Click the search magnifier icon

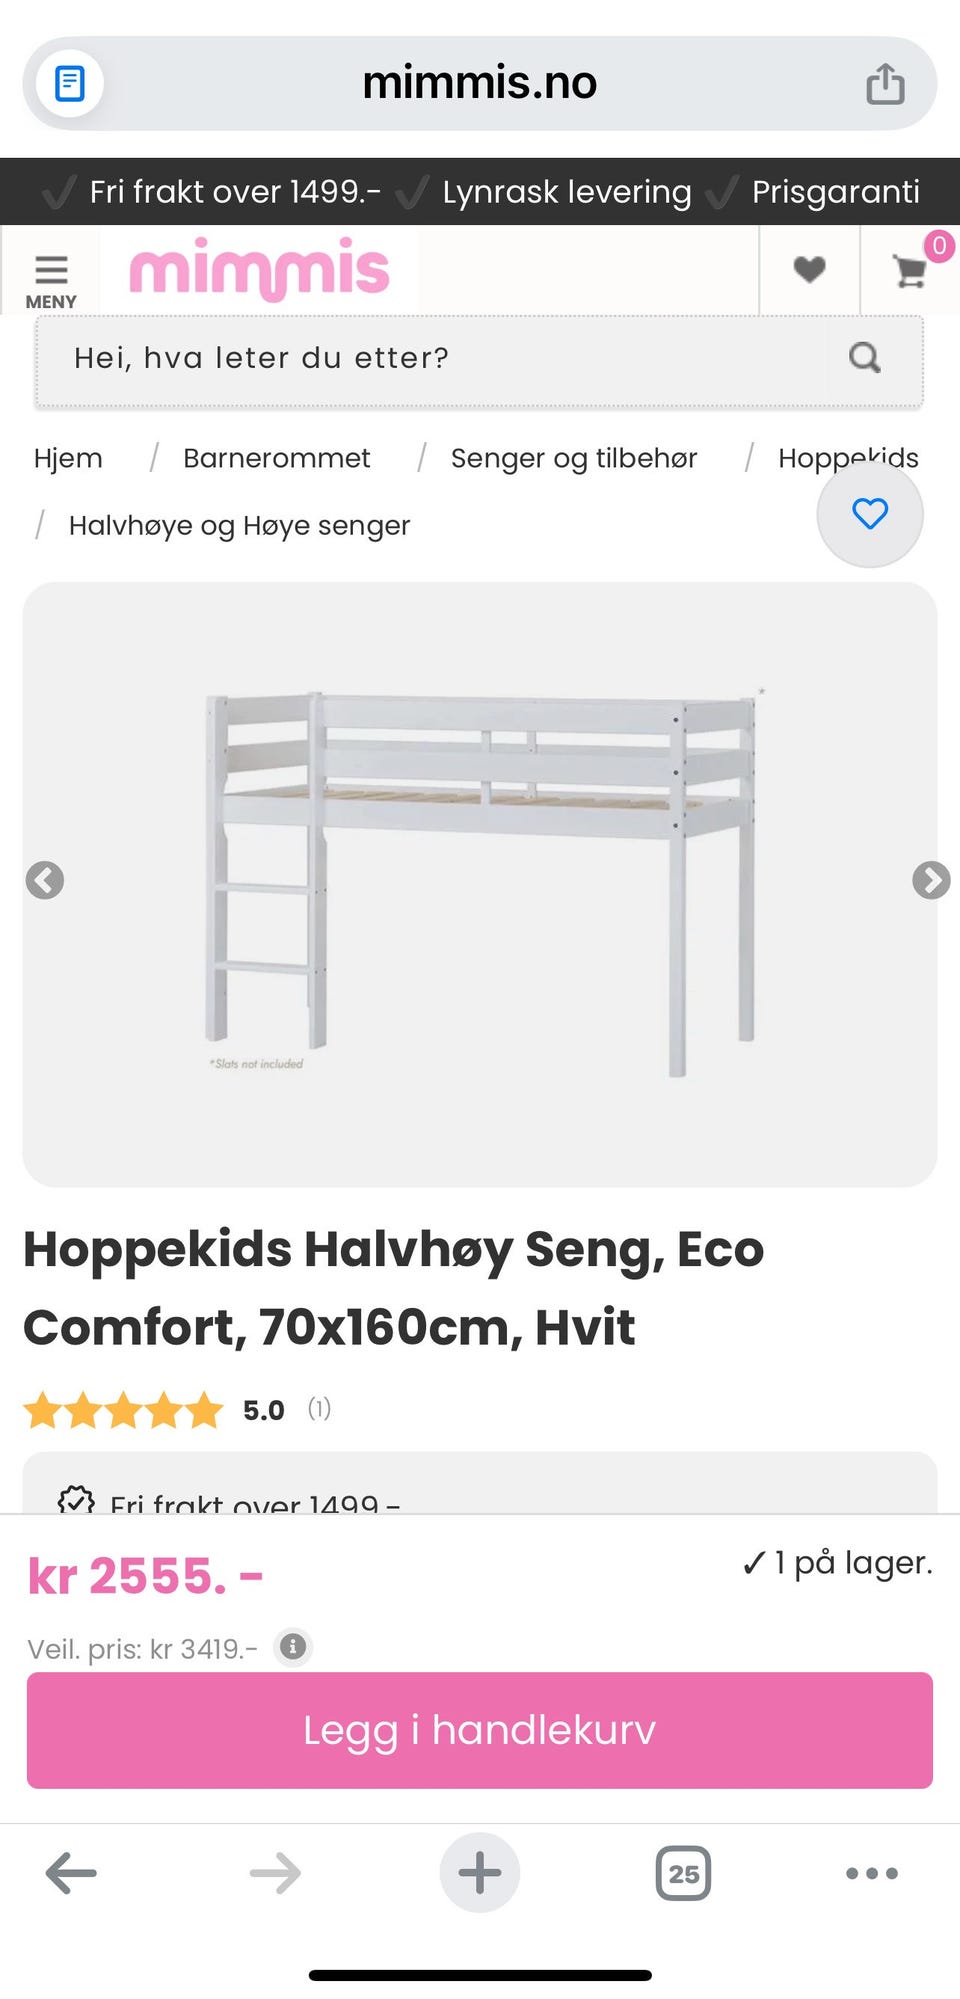click(x=865, y=358)
